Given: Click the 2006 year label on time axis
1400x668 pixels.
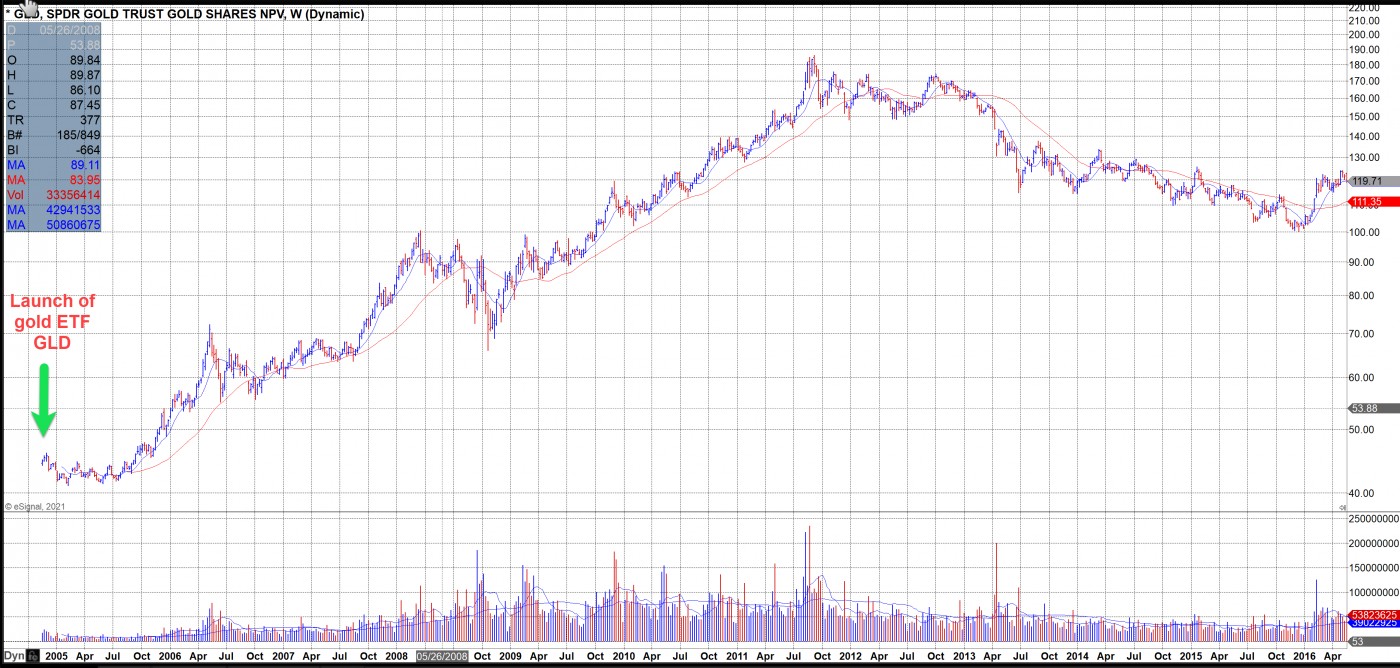Looking at the screenshot, I should coord(170,657).
